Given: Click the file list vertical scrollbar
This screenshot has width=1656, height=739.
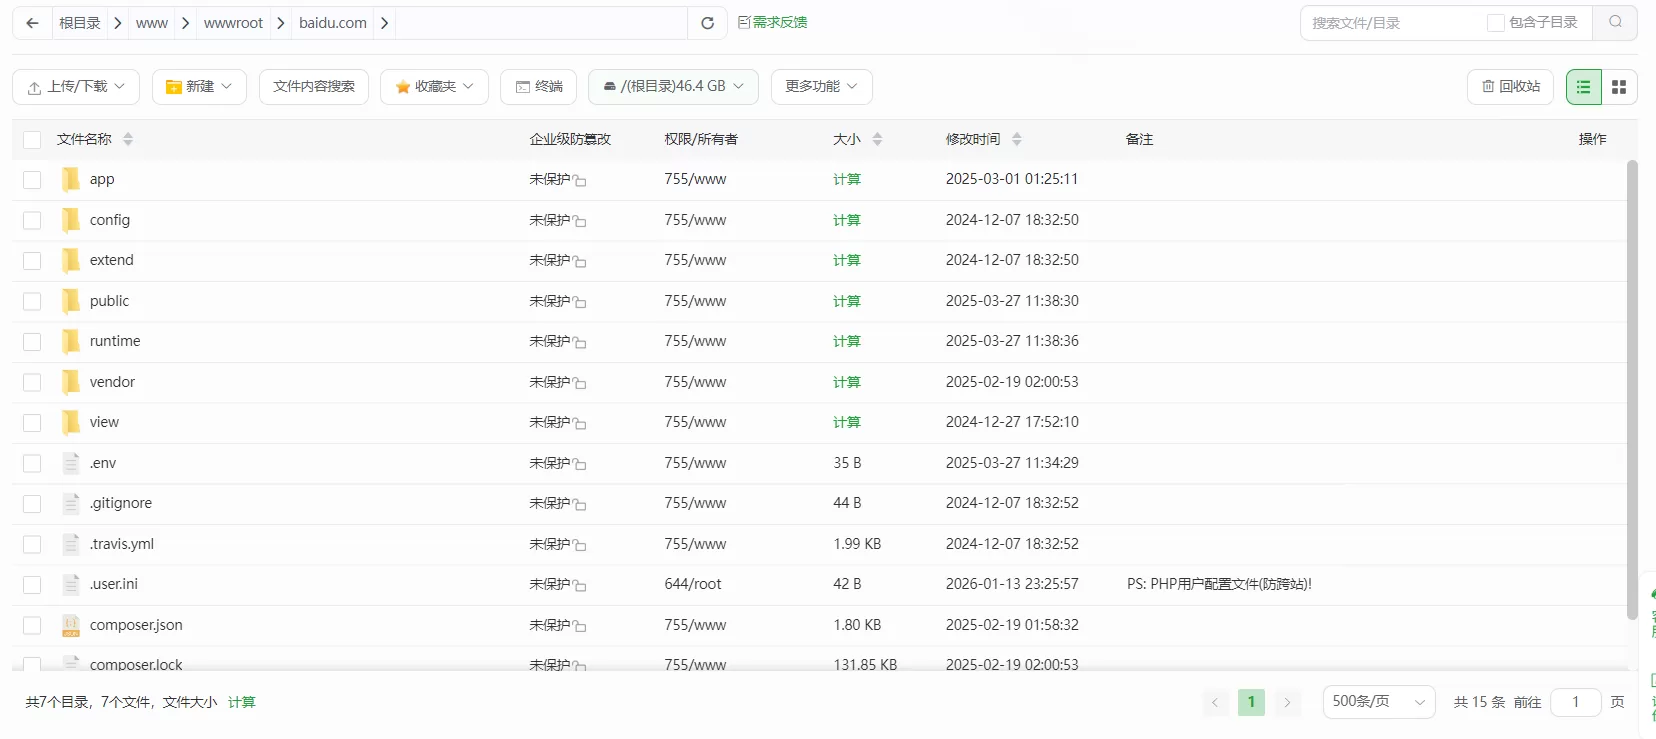Looking at the screenshot, I should (x=1632, y=390).
